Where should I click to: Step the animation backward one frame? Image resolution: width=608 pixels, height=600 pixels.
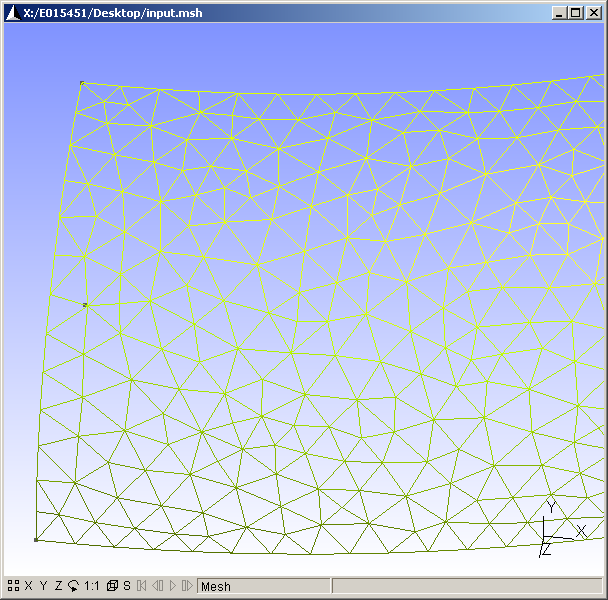pos(157,586)
